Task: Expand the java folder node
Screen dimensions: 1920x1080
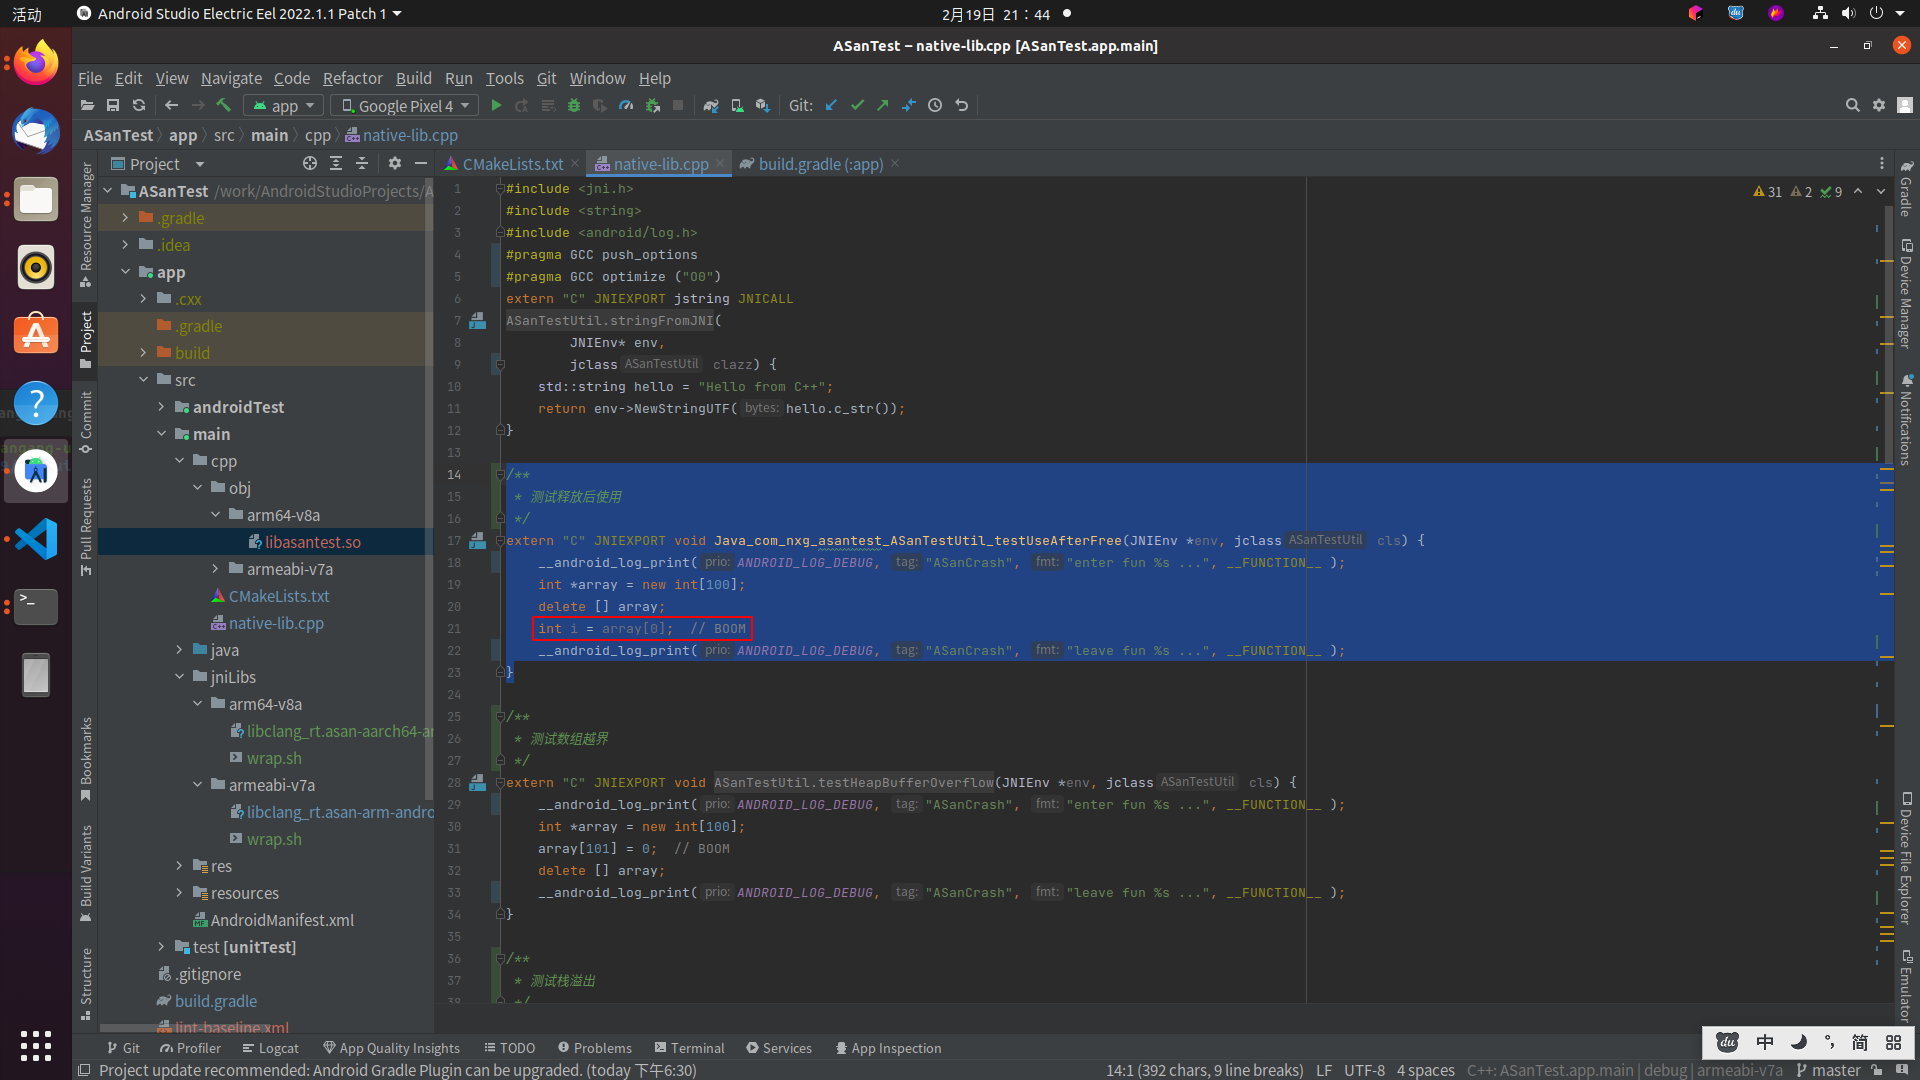Action: pyautogui.click(x=180, y=650)
